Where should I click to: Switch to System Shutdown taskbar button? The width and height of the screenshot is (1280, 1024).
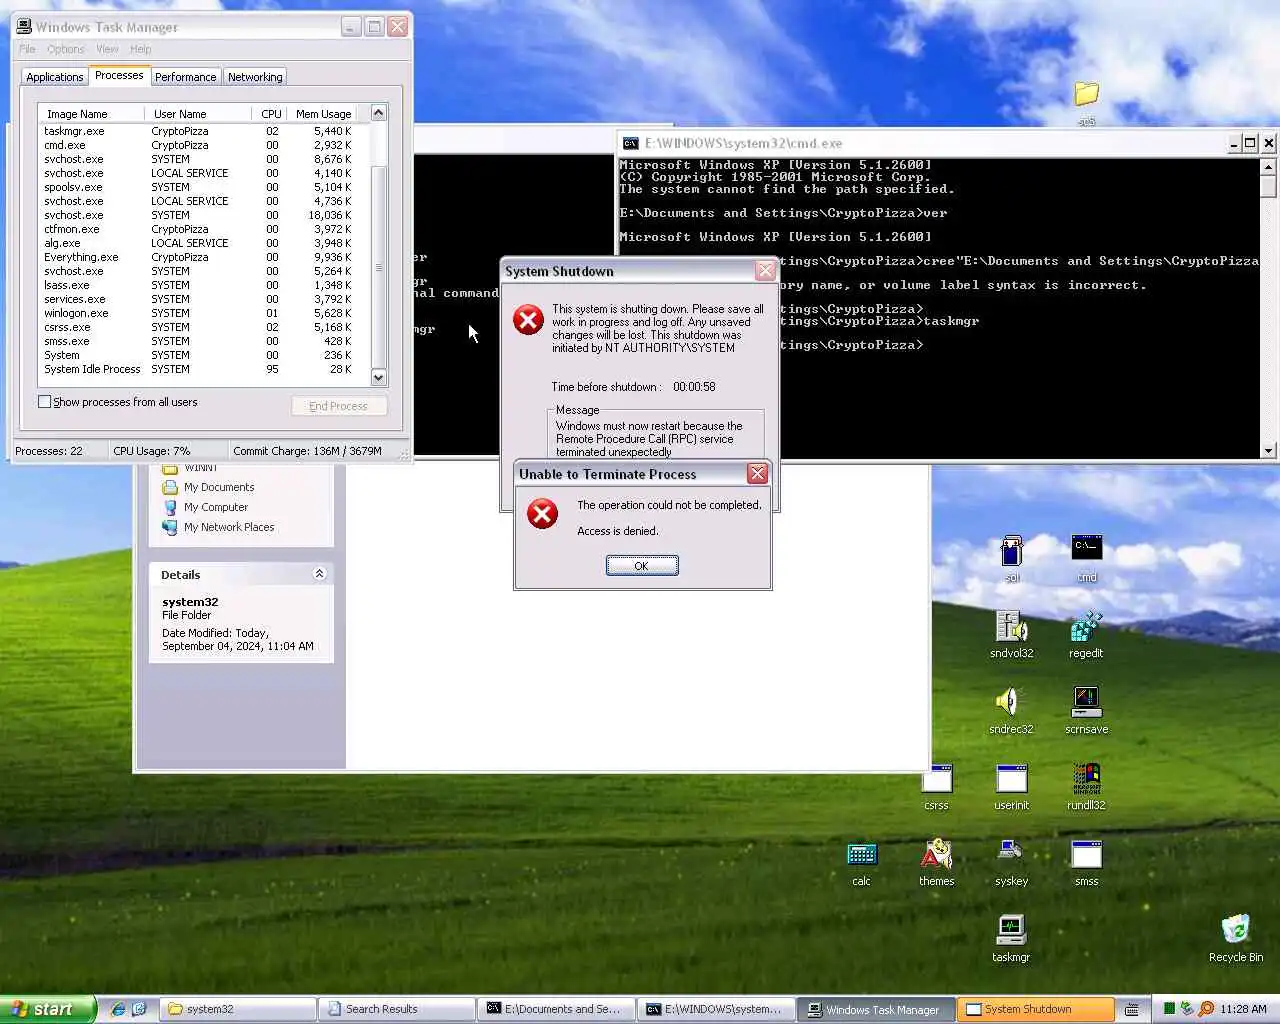pos(1036,1009)
